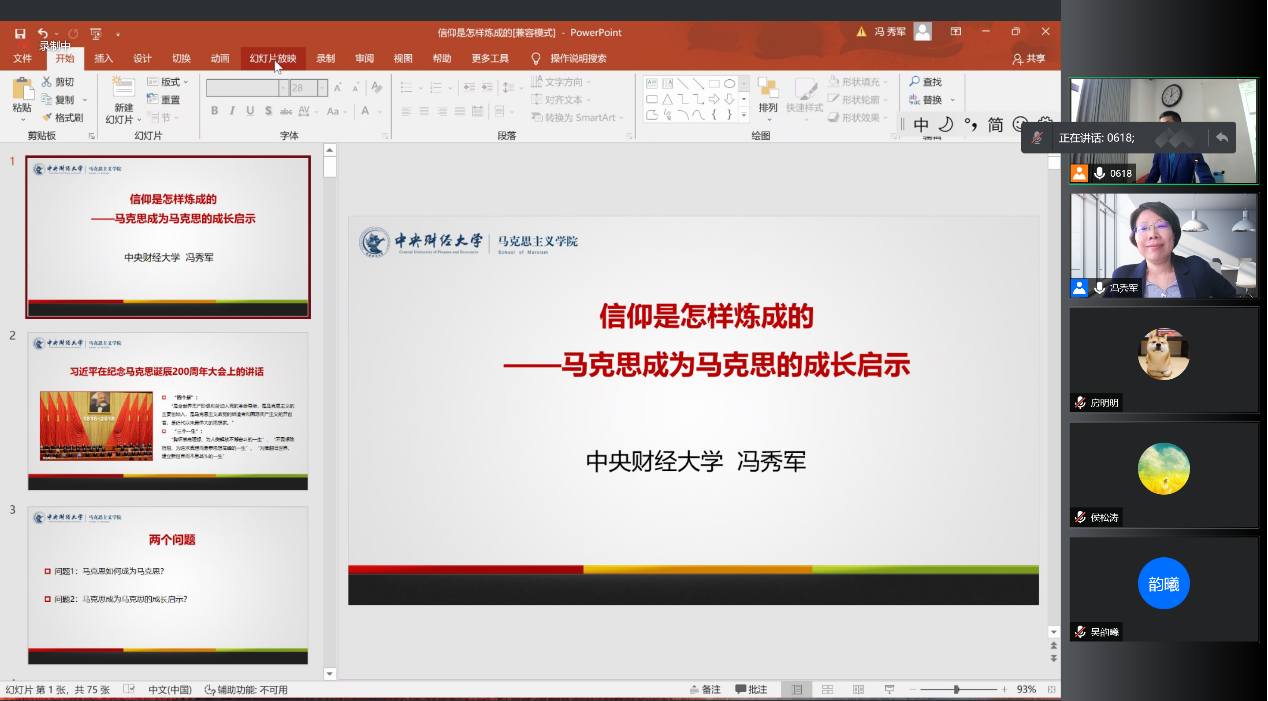Open the font size dropdown showing 28
The image size is (1268, 701).
point(322,88)
